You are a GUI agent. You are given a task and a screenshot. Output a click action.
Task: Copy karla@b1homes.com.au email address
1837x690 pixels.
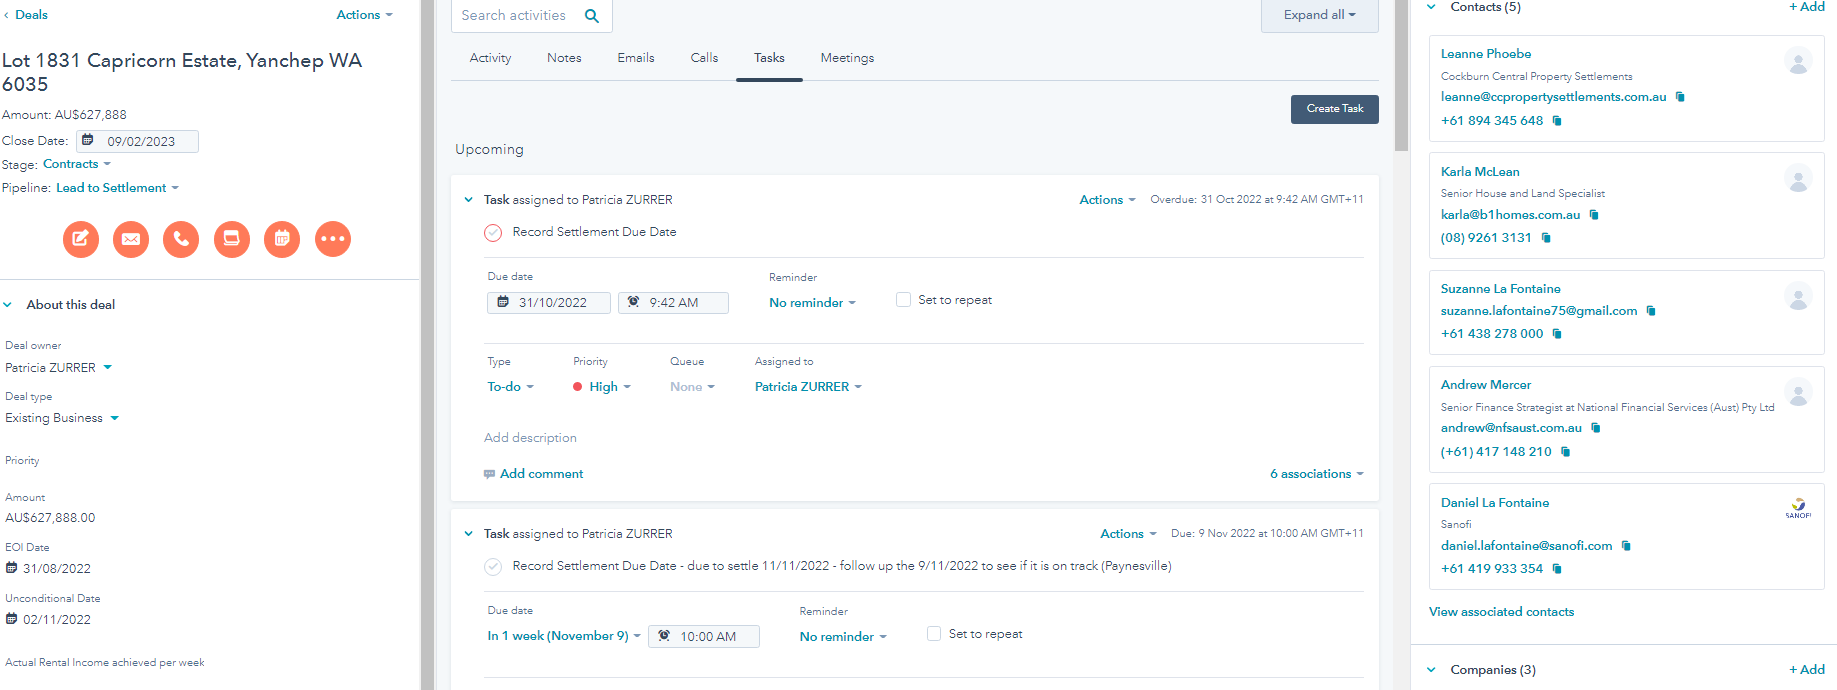1594,215
